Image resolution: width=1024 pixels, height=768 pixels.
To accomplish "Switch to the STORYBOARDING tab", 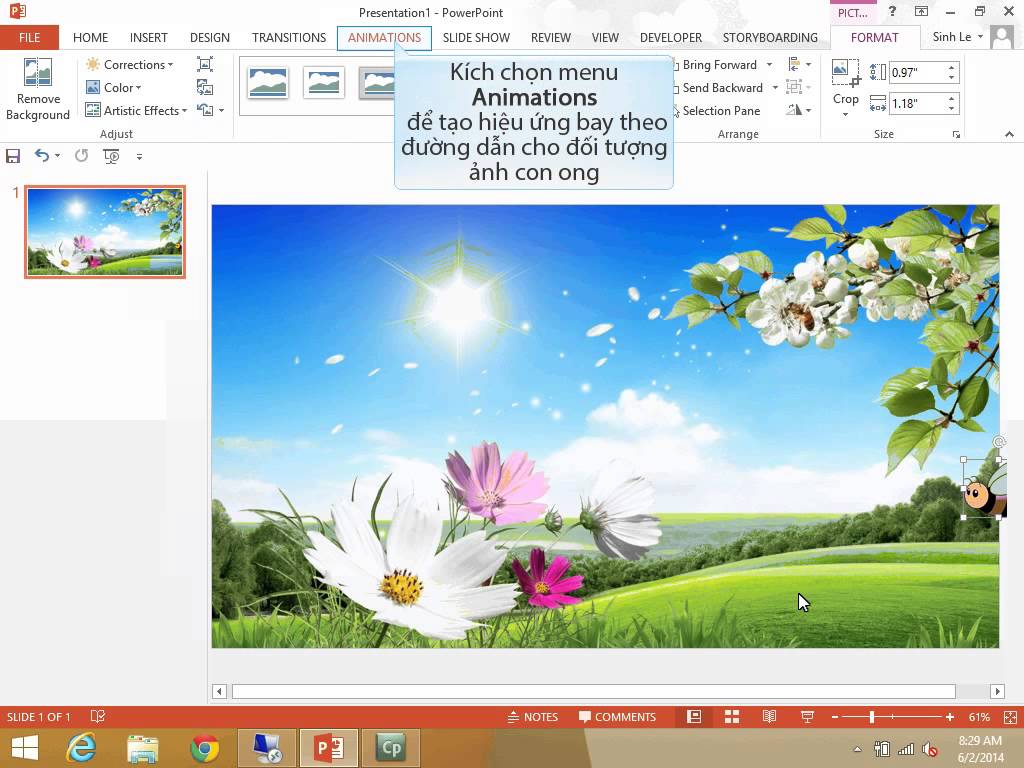I will 770,37.
